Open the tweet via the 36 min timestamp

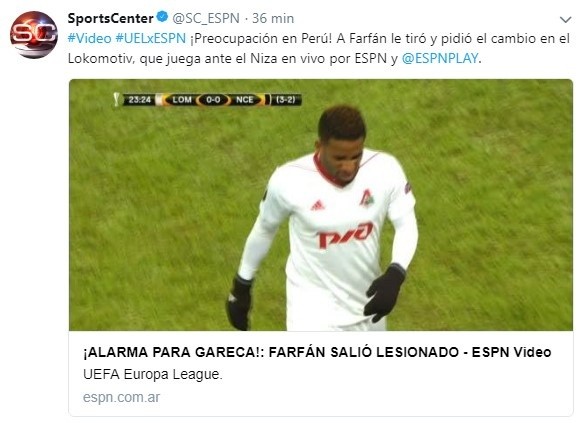(273, 18)
